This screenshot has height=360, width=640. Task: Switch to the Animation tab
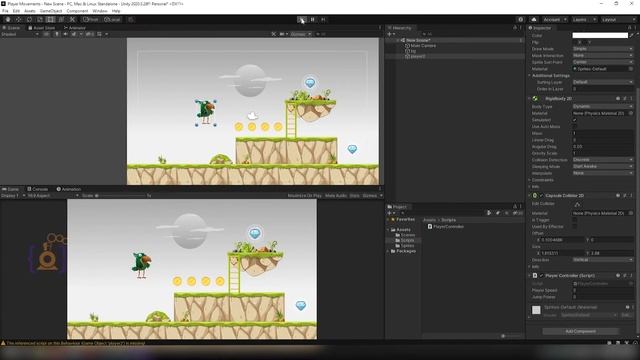[69, 189]
